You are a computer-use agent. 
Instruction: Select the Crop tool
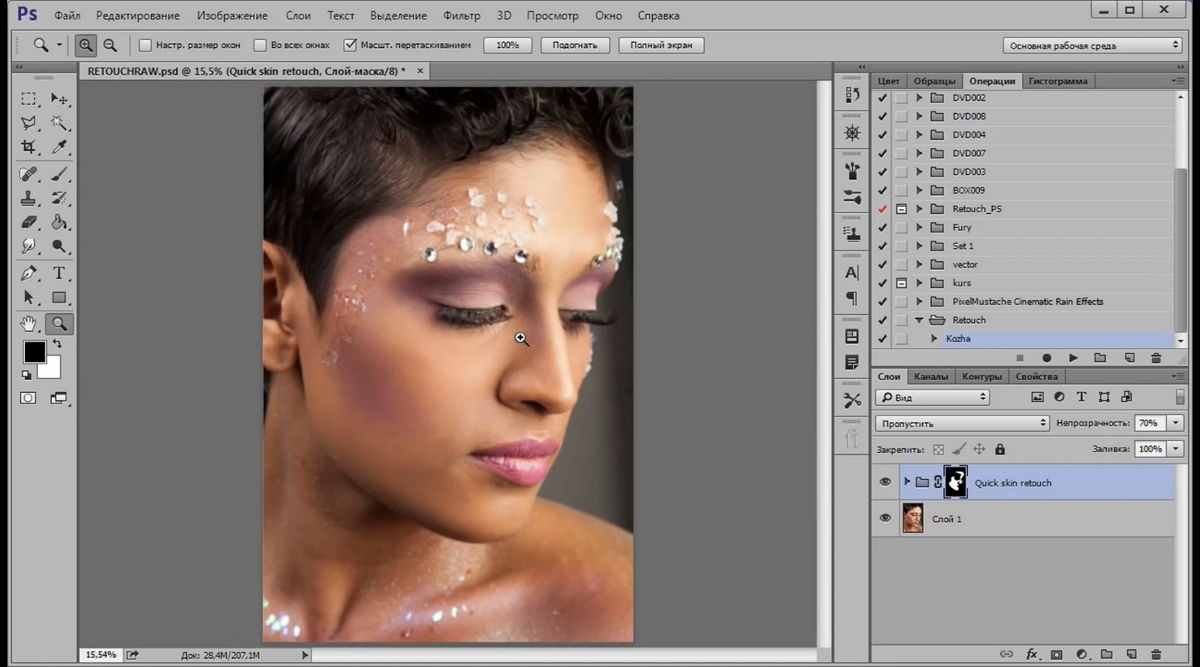[29, 148]
